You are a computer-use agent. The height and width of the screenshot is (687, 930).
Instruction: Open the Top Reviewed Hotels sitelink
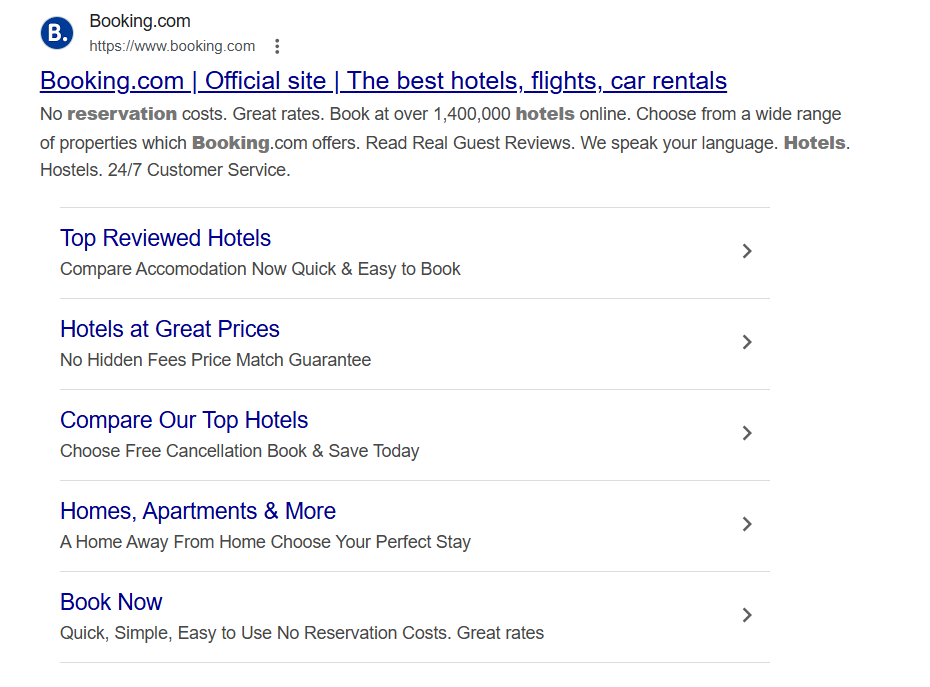(165, 238)
